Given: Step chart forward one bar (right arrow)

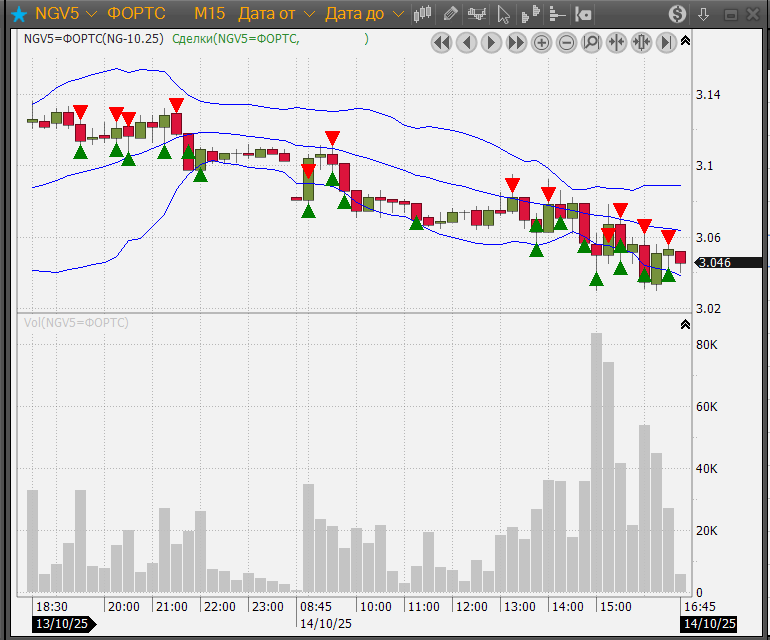Looking at the screenshot, I should pos(491,43).
